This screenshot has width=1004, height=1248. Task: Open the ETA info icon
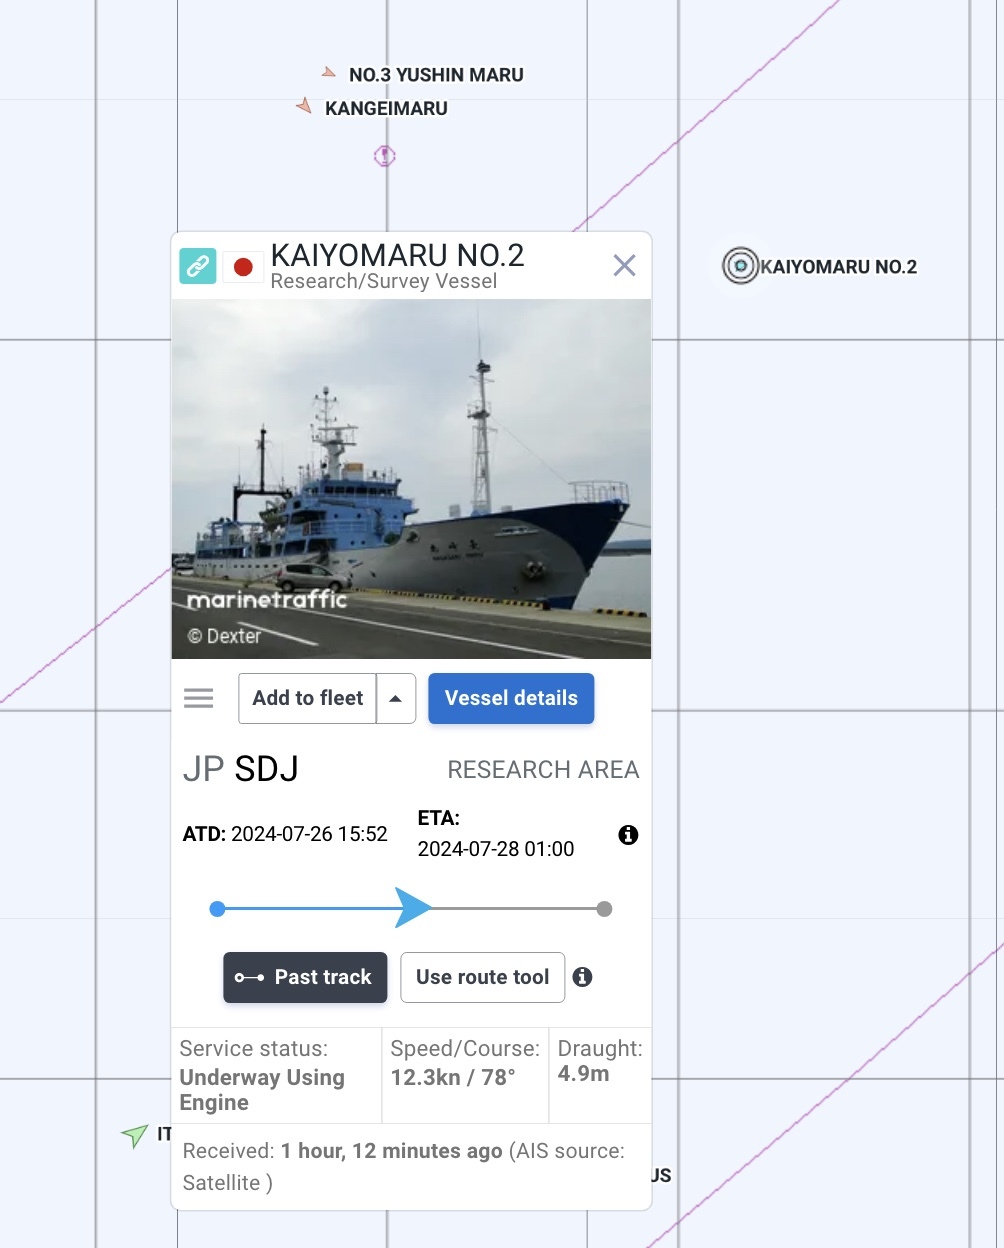coord(628,834)
